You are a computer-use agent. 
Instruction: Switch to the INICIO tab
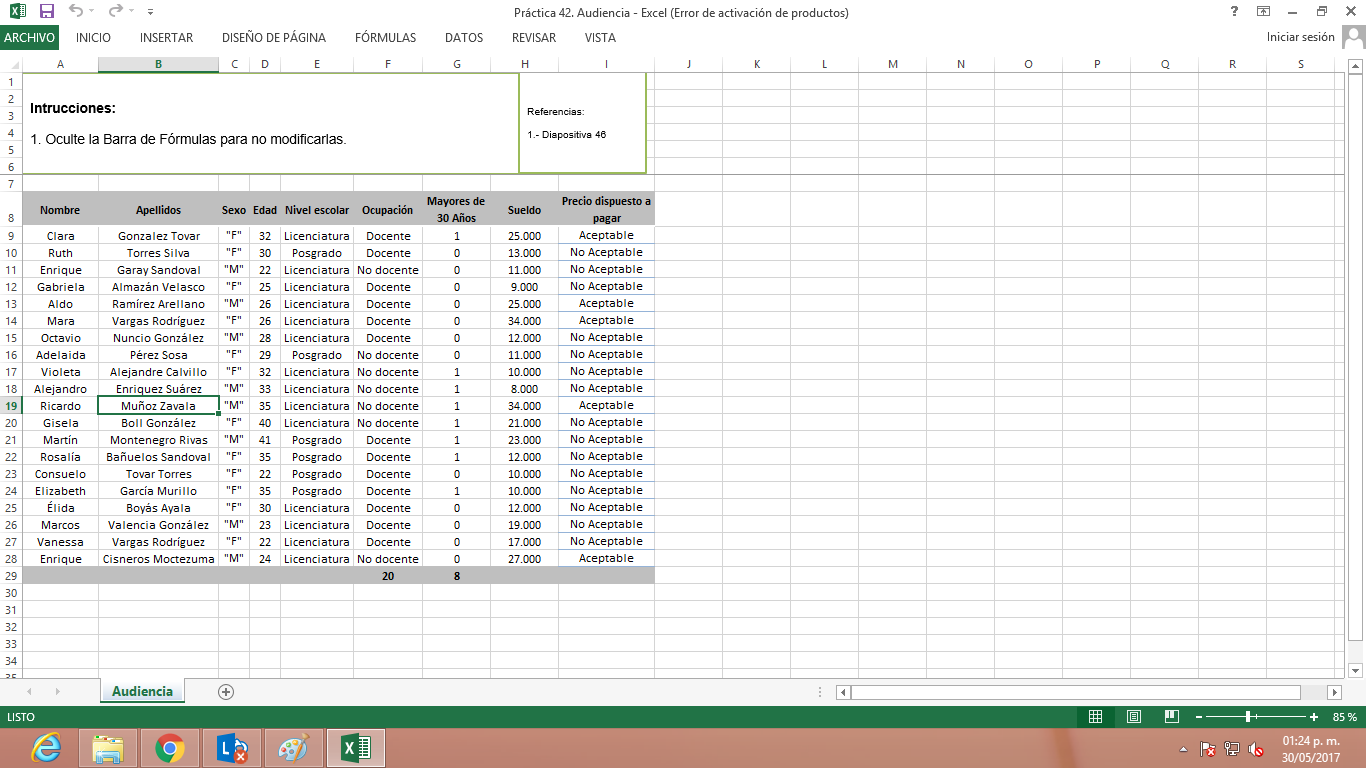tap(93, 38)
